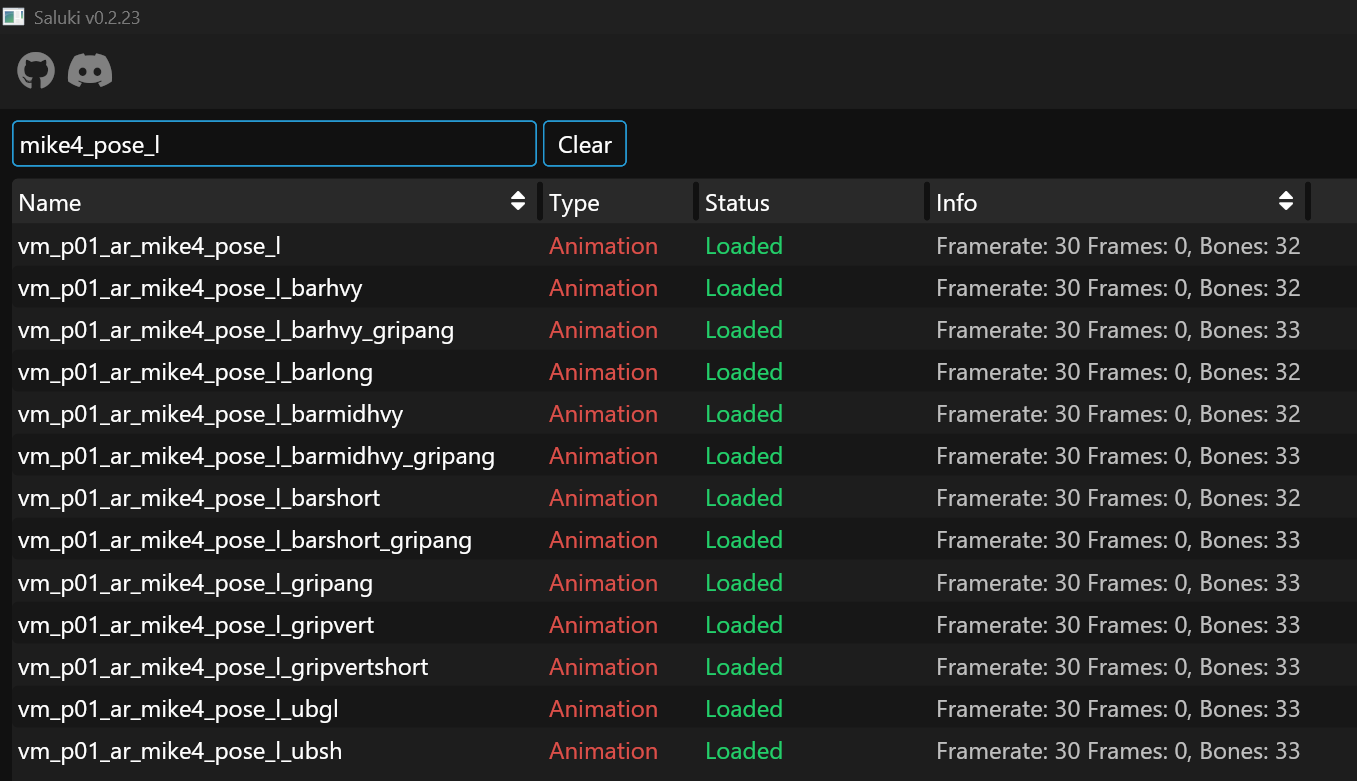Focus the mike4_pose_l search field
The height and width of the screenshot is (781, 1357).
274,144
